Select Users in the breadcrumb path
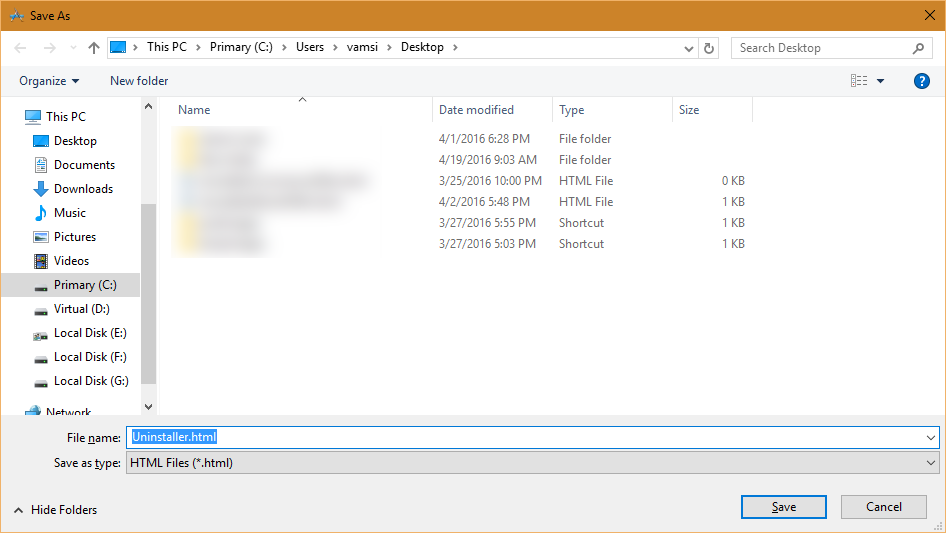Screen dimensions: 946x533 (310, 47)
